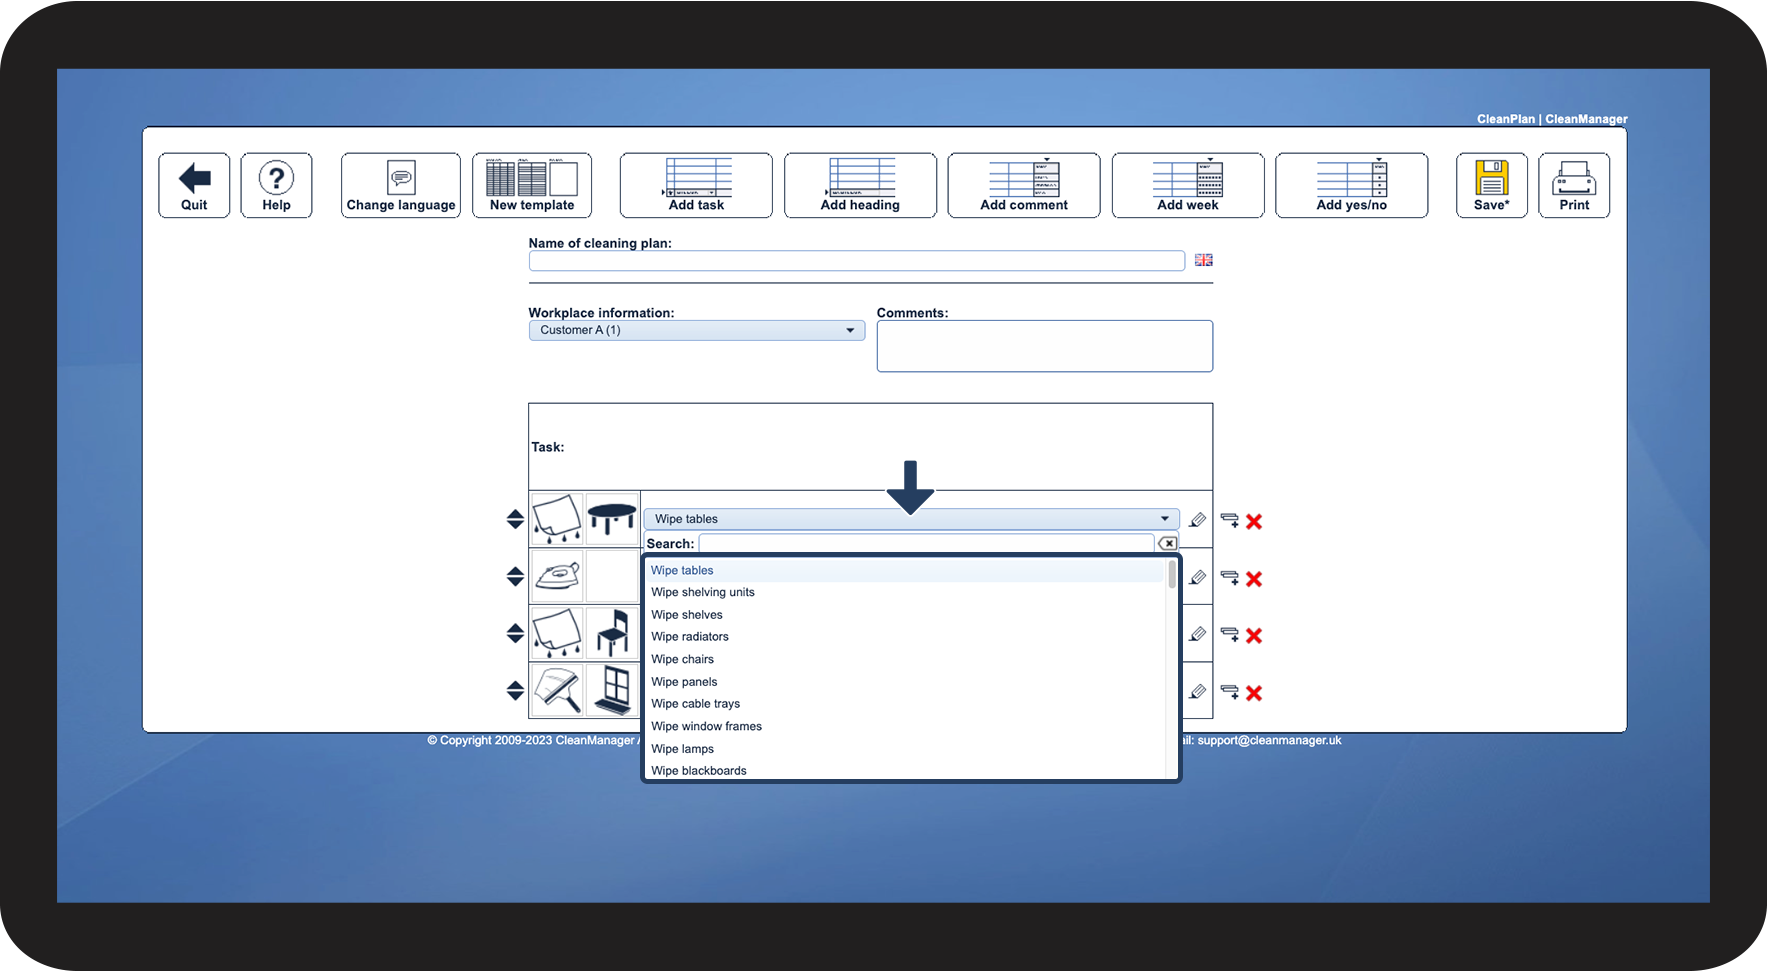Delete the Wipe tables row with the red X
1767x971 pixels.
(x=1254, y=521)
